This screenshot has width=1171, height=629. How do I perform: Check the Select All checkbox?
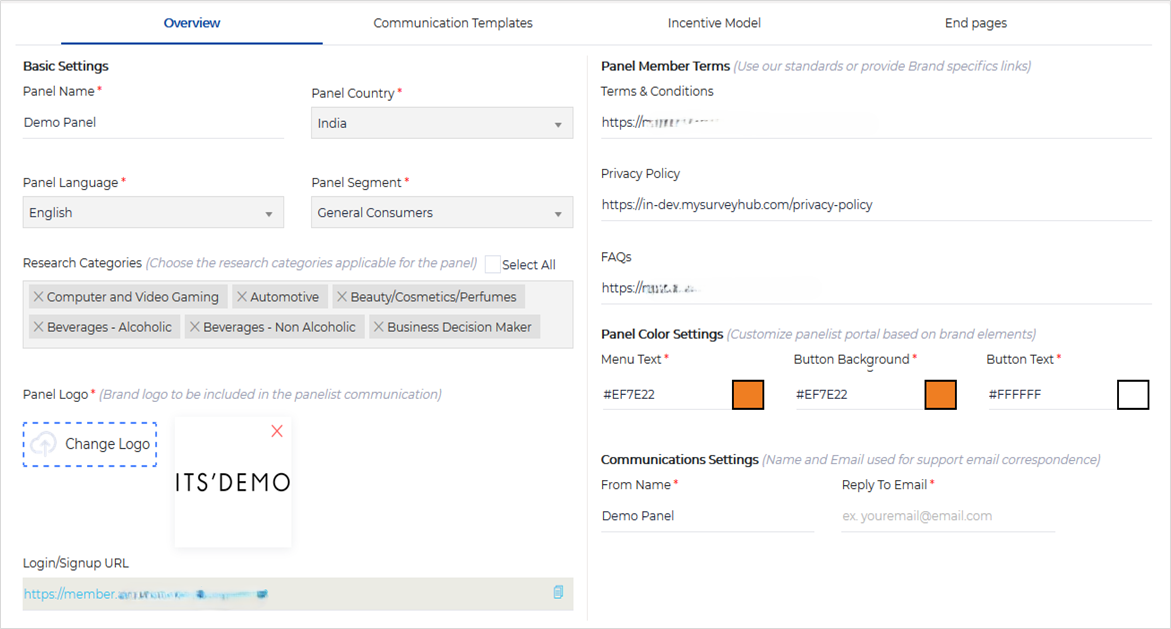pos(493,265)
